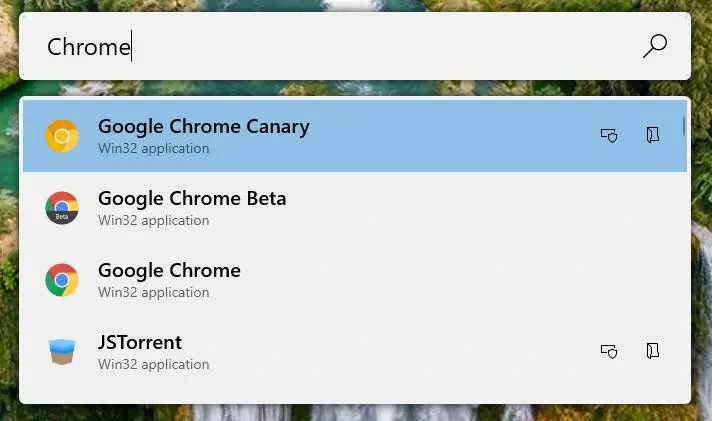This screenshot has height=421, width=712.
Task: Click the results list scrollbar thumb
Action: click(x=684, y=125)
